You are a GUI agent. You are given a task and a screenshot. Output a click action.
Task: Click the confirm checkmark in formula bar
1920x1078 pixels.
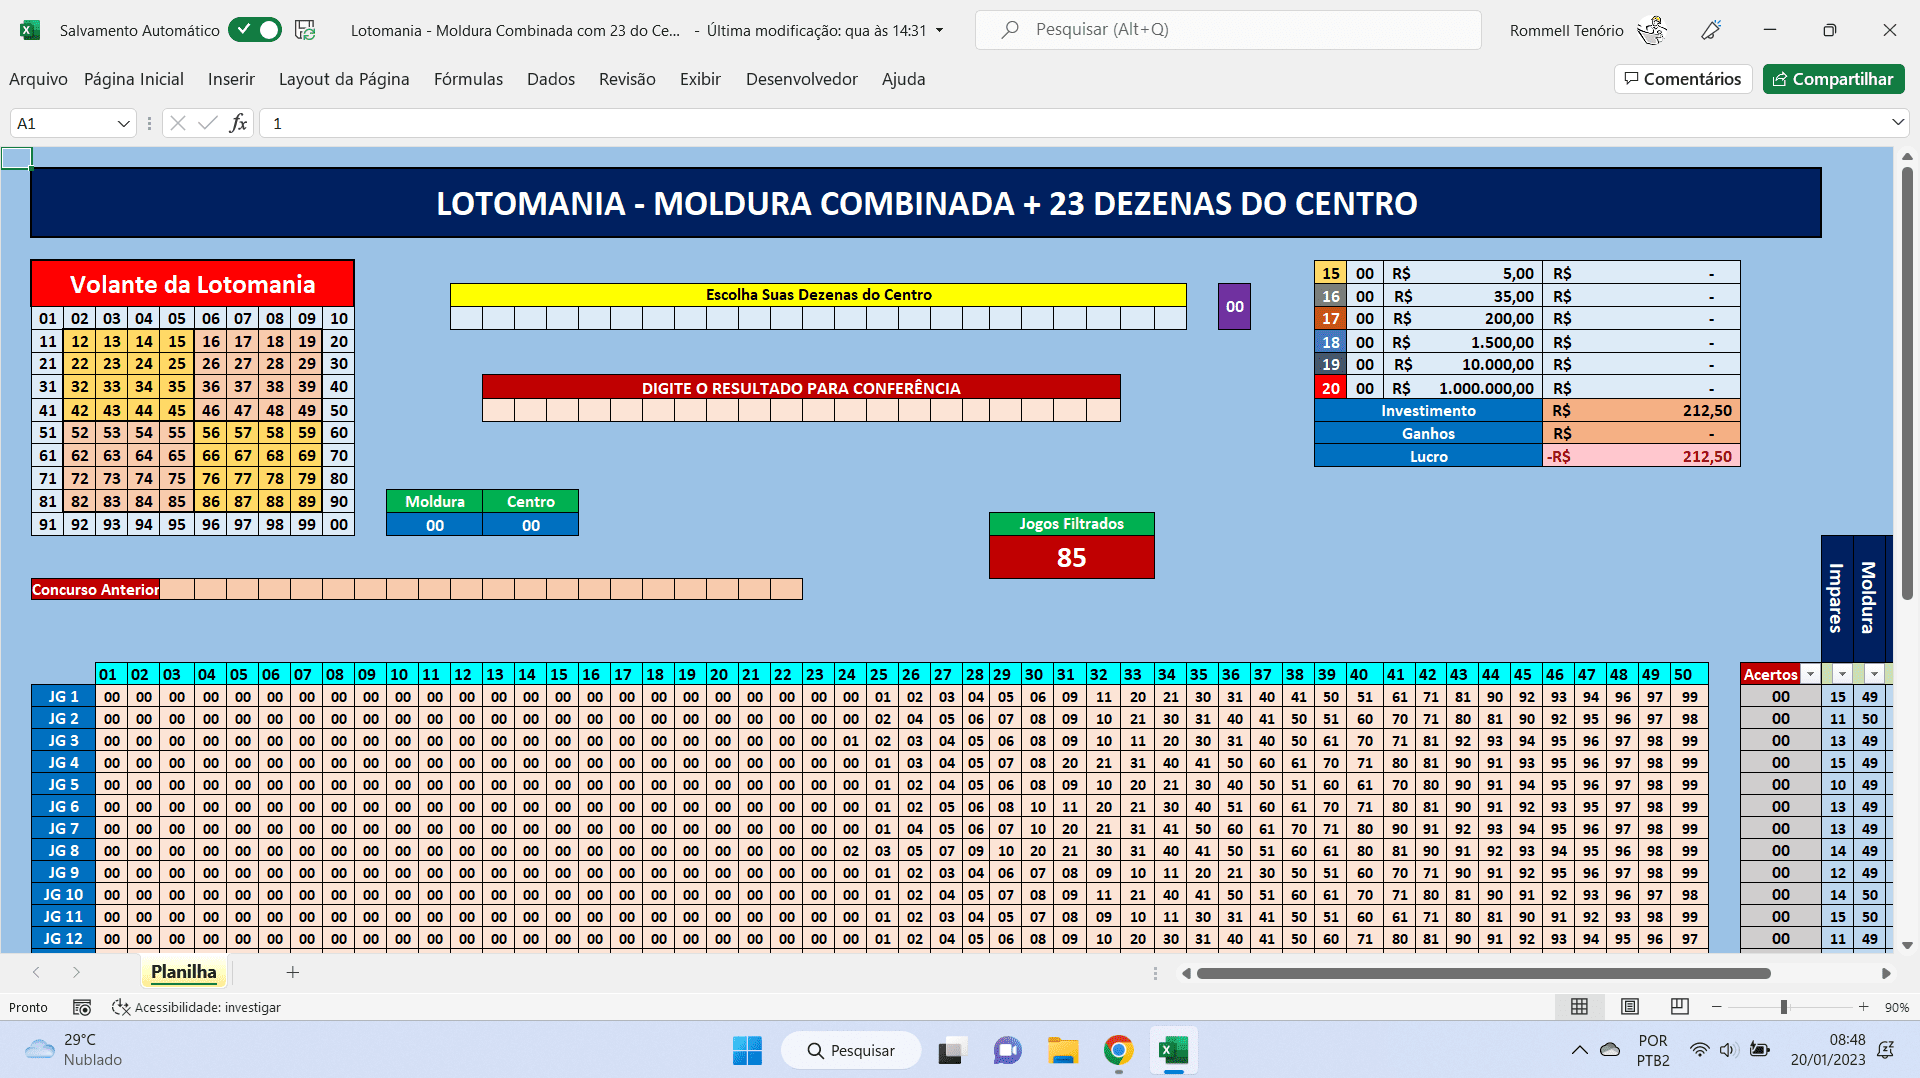tap(208, 123)
